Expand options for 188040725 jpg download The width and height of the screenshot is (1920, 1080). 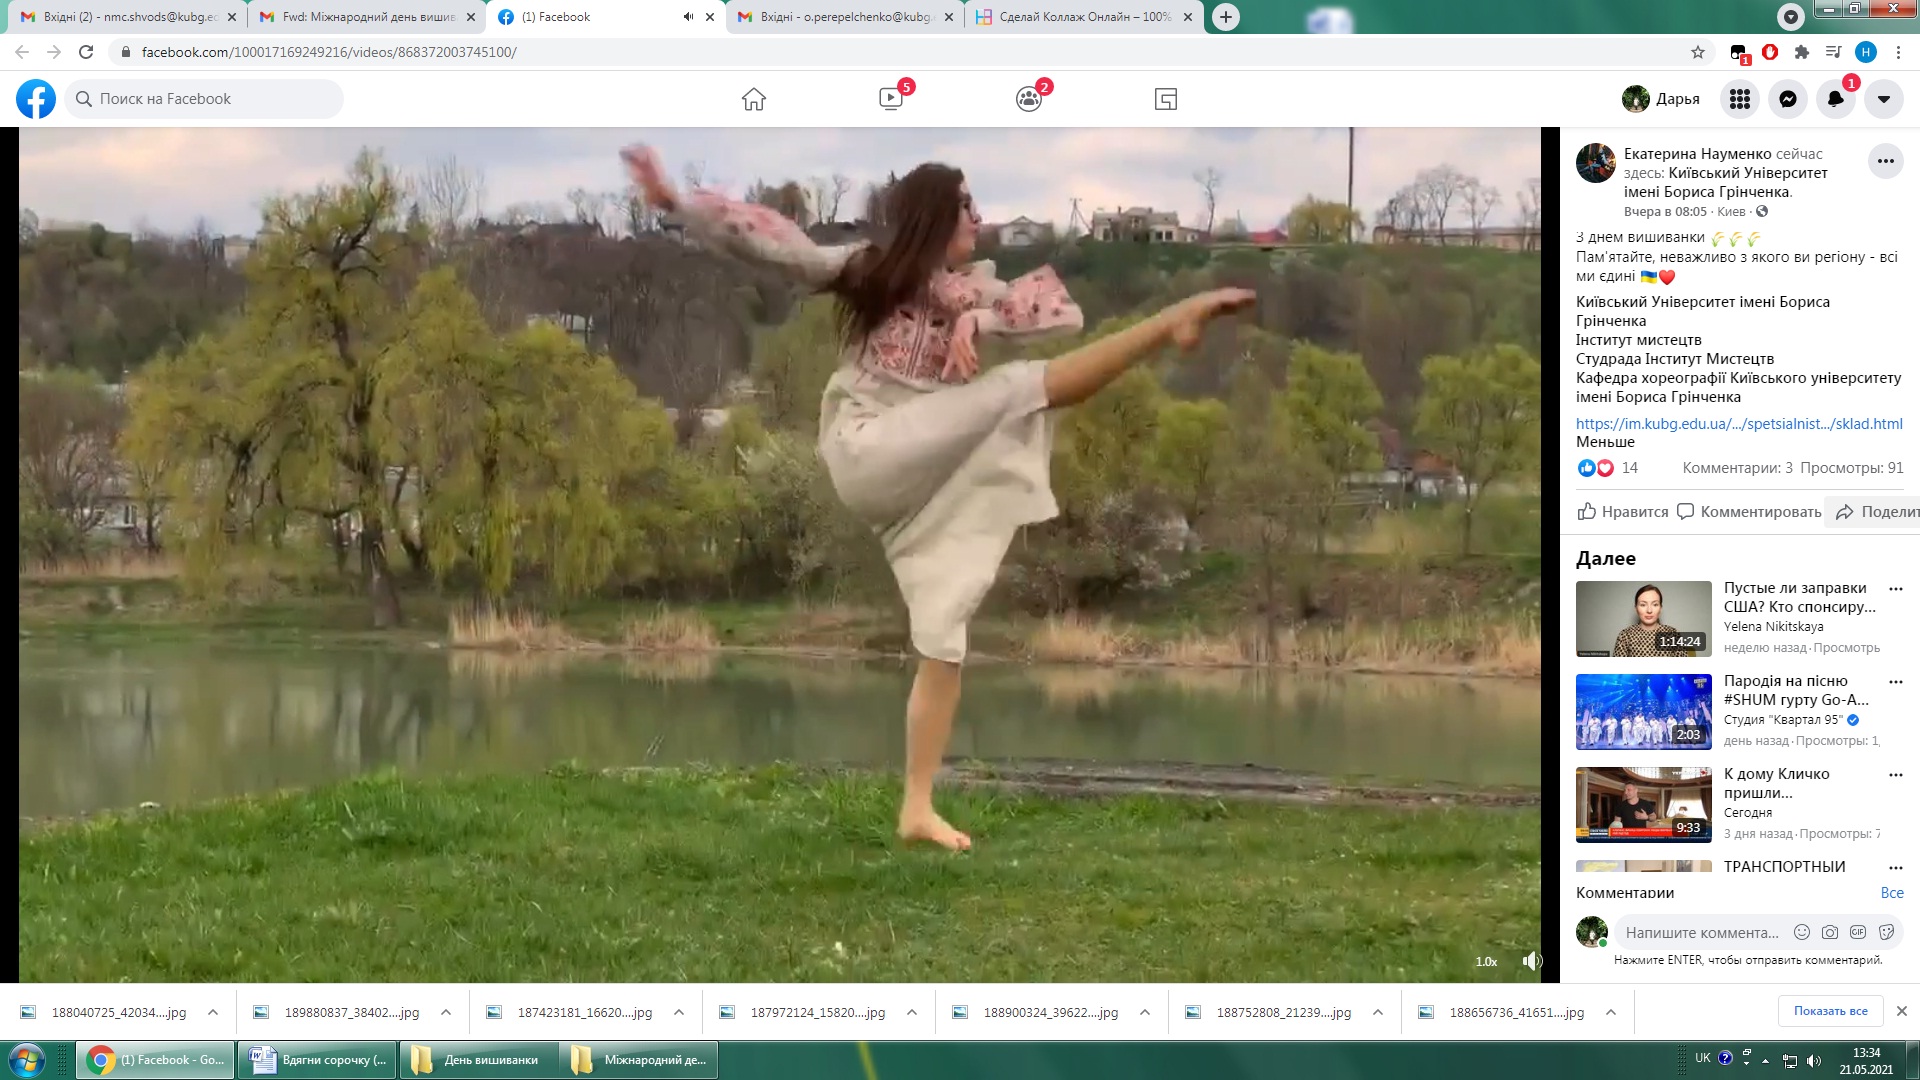click(213, 1012)
